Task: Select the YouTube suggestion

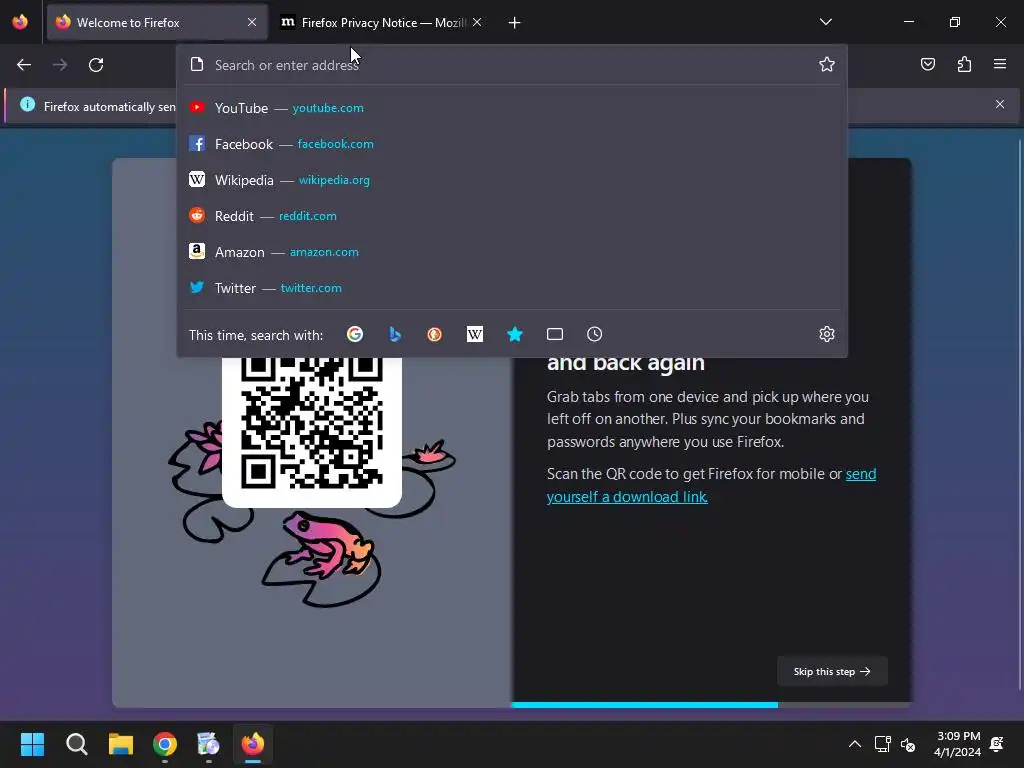Action: pyautogui.click(x=512, y=108)
